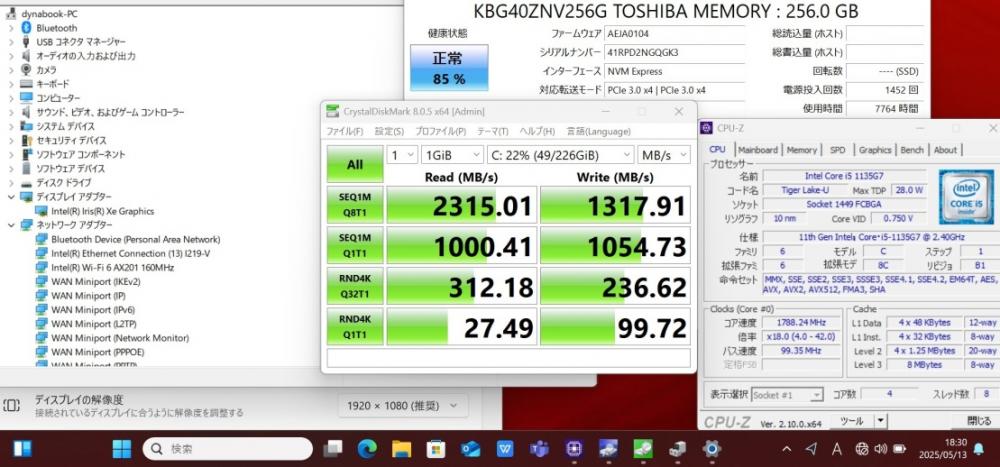Switch to the Graphics tab in CPU-Z

point(874,150)
